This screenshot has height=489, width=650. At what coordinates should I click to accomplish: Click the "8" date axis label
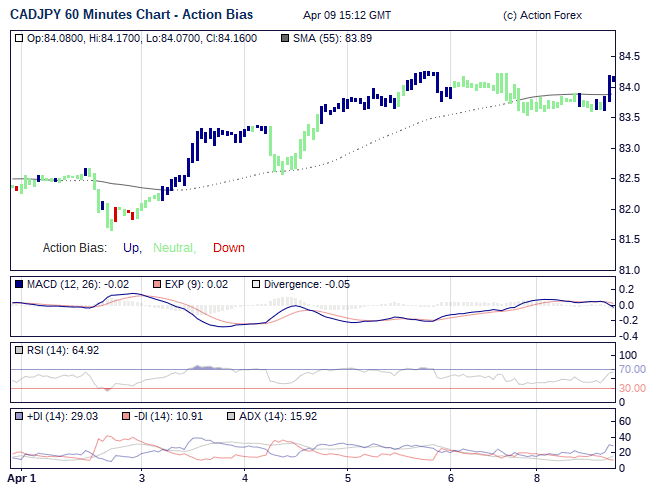click(537, 478)
